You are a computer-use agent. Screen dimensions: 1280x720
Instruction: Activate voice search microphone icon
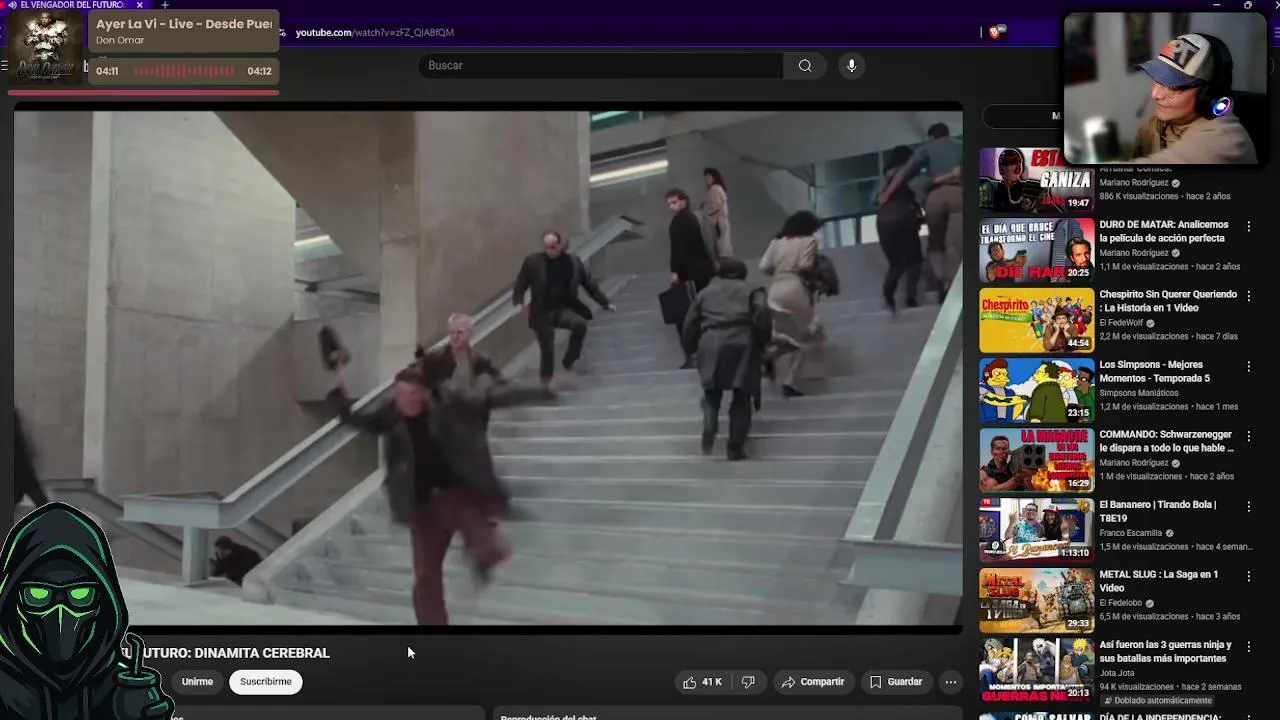[851, 66]
